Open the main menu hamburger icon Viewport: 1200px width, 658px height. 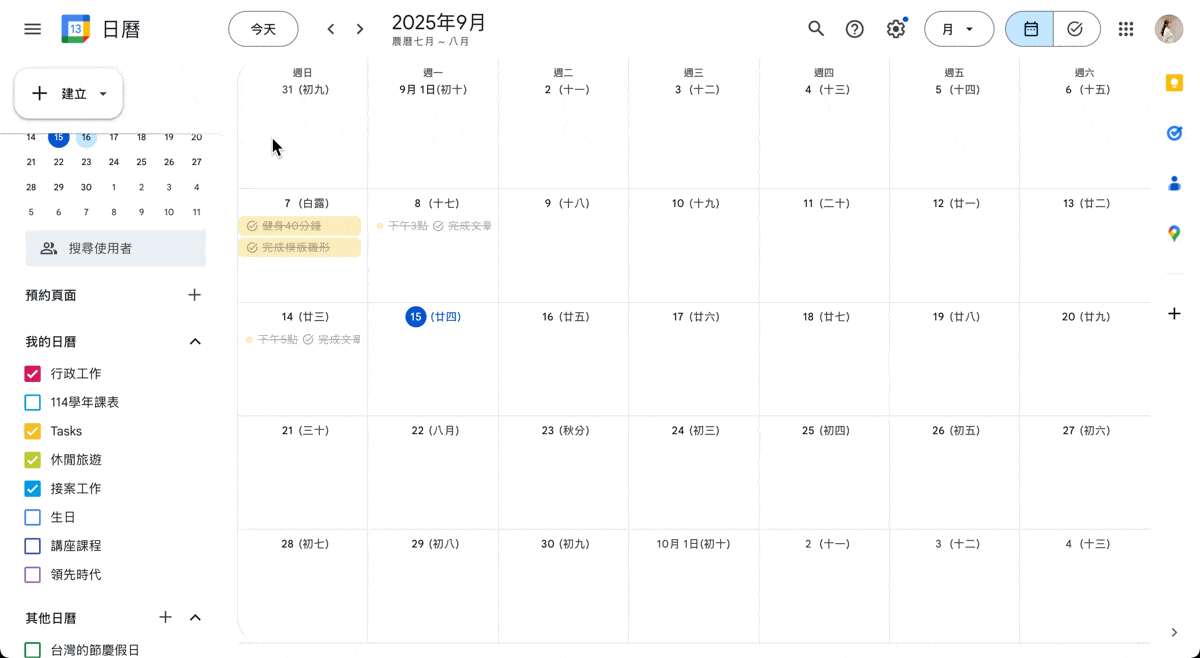pyautogui.click(x=33, y=29)
